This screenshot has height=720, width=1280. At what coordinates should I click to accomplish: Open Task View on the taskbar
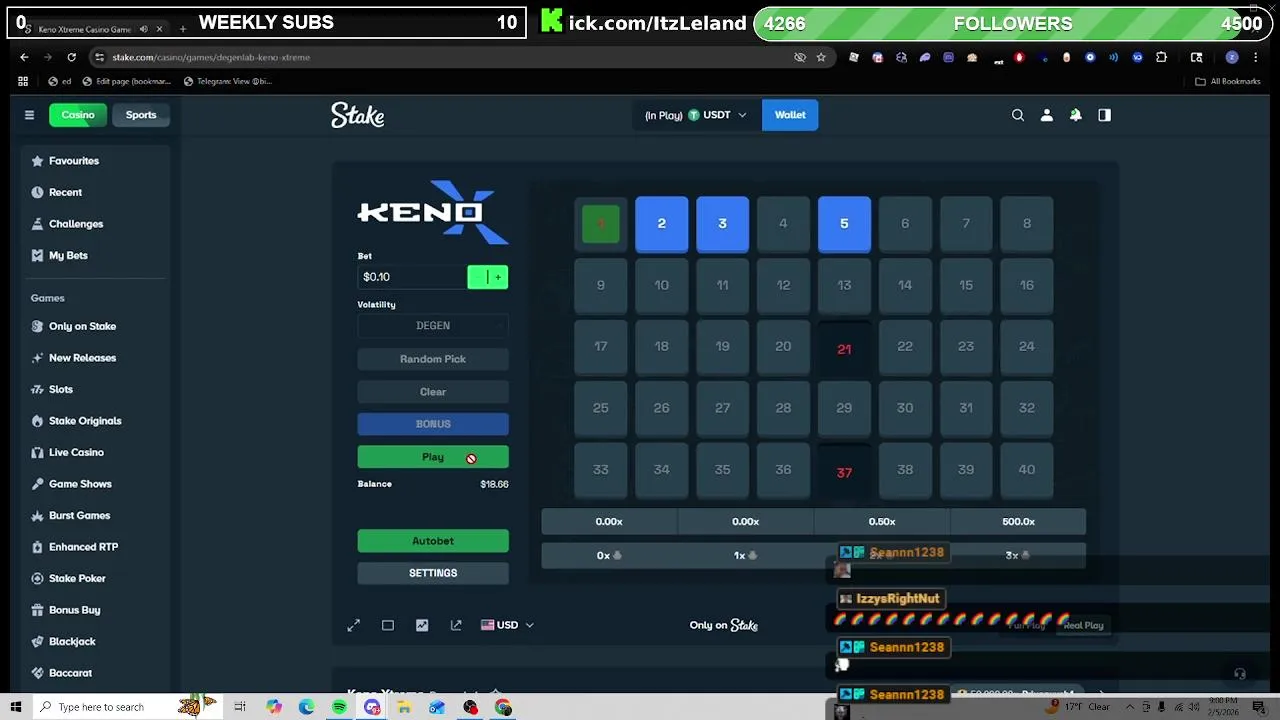(240, 707)
